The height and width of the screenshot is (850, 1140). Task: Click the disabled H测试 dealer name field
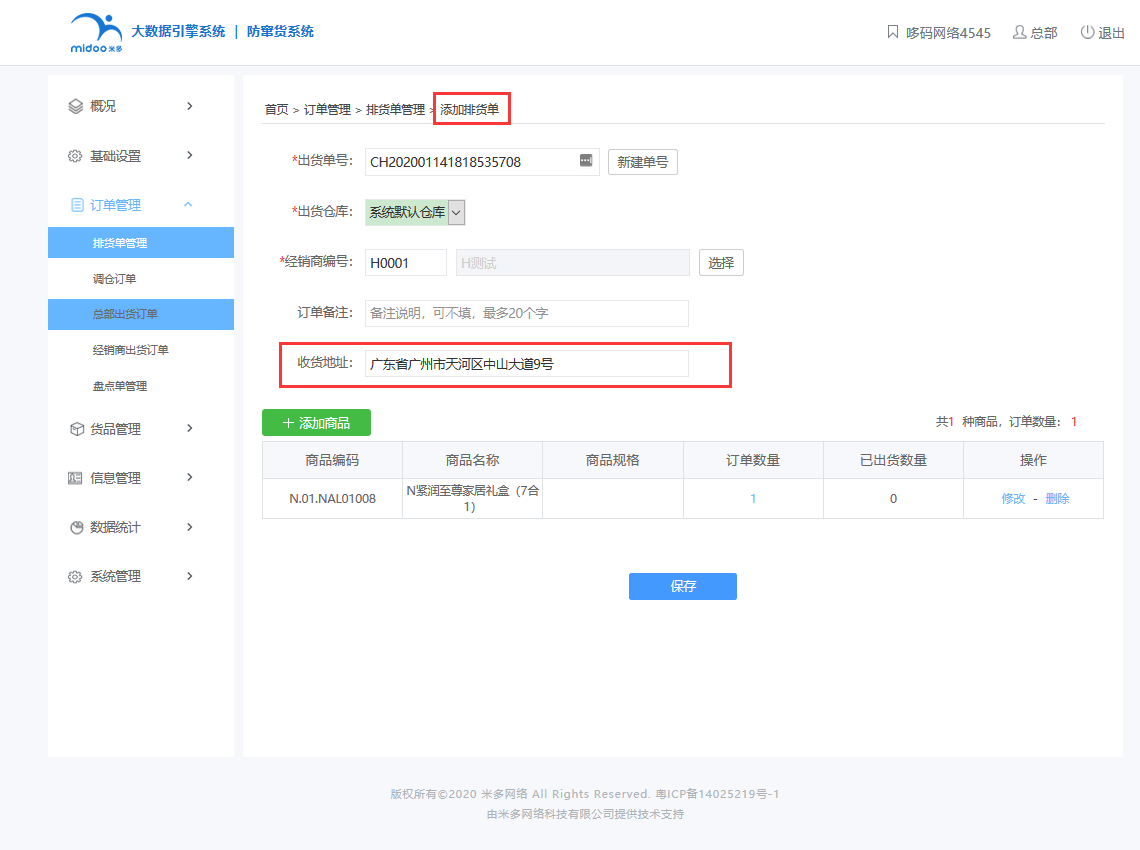(x=572, y=262)
